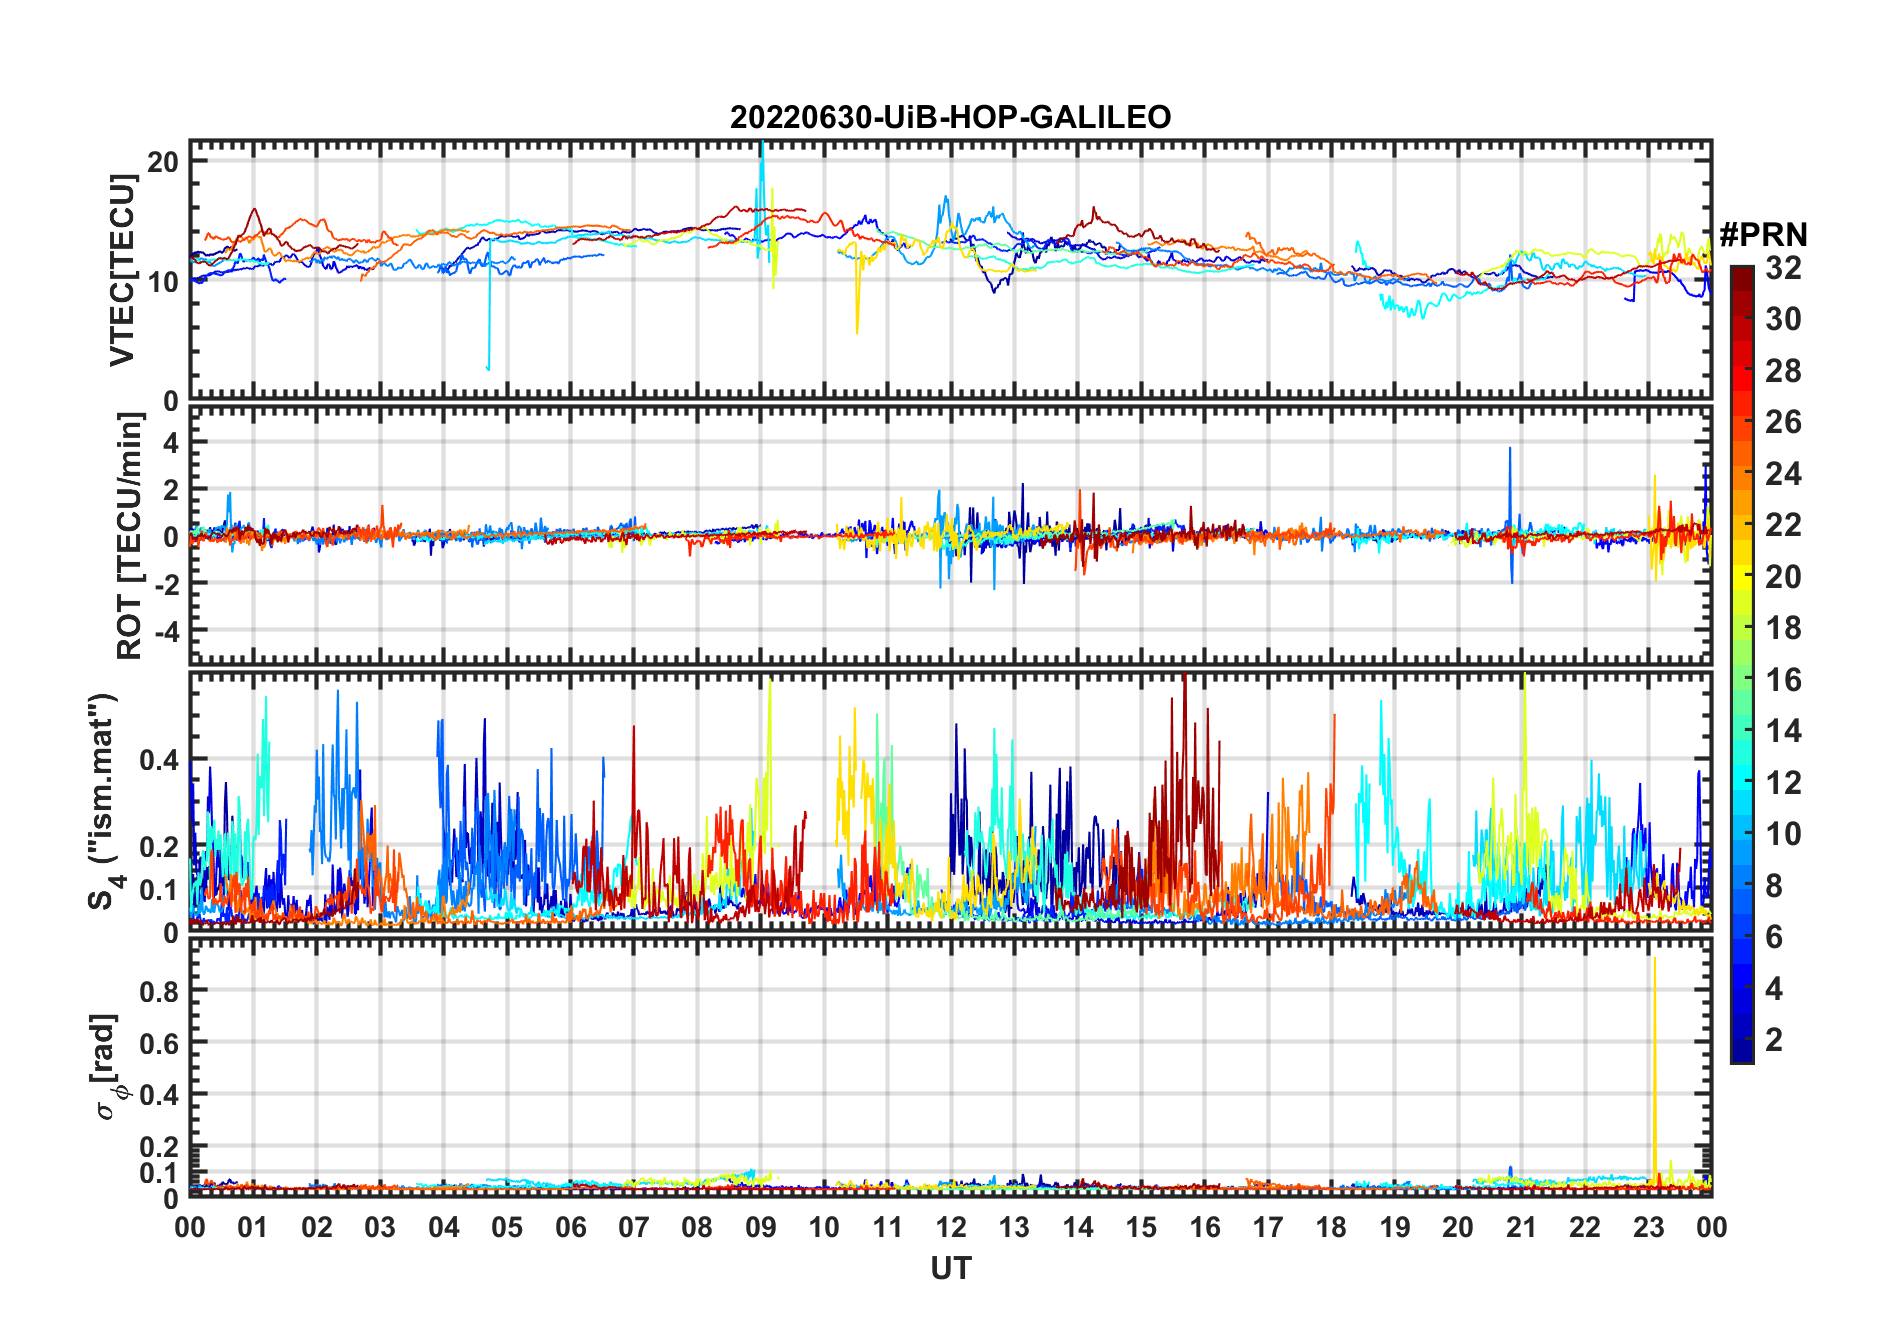Click the 12 hour tick on the UT axis

pyautogui.click(x=950, y=1227)
